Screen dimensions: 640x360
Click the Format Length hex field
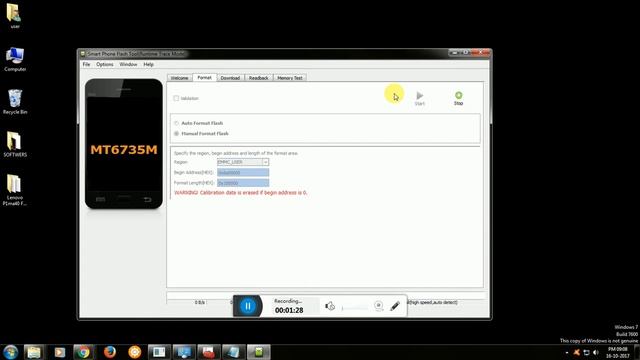click(243, 183)
